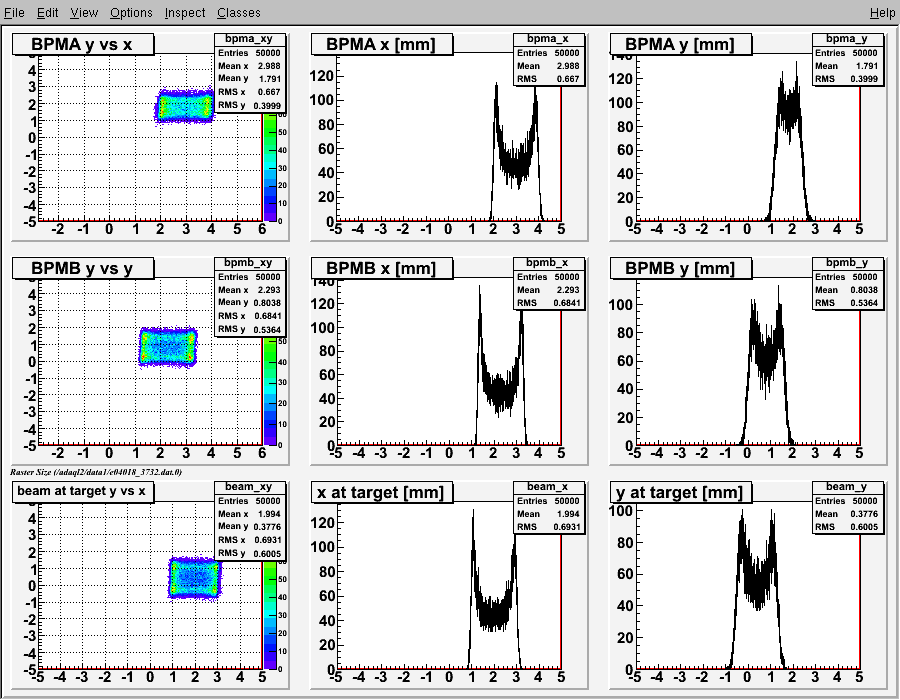
Task: Select the 'x at target [mm]' title
Action: tap(381, 492)
